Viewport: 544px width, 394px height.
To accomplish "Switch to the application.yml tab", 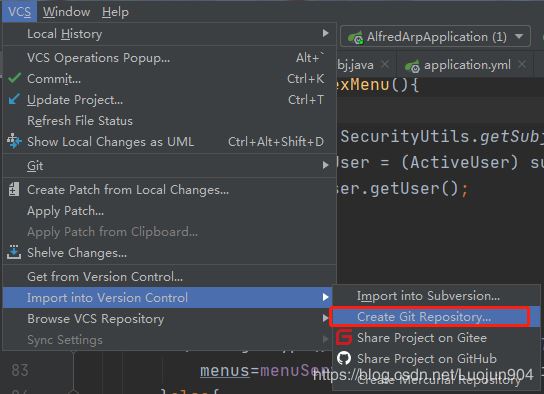I will coord(465,65).
